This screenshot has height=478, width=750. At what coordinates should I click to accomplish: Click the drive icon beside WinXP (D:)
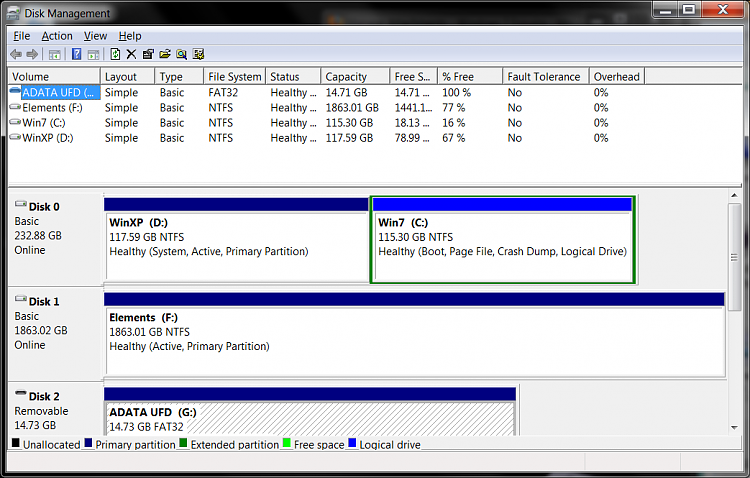15,137
